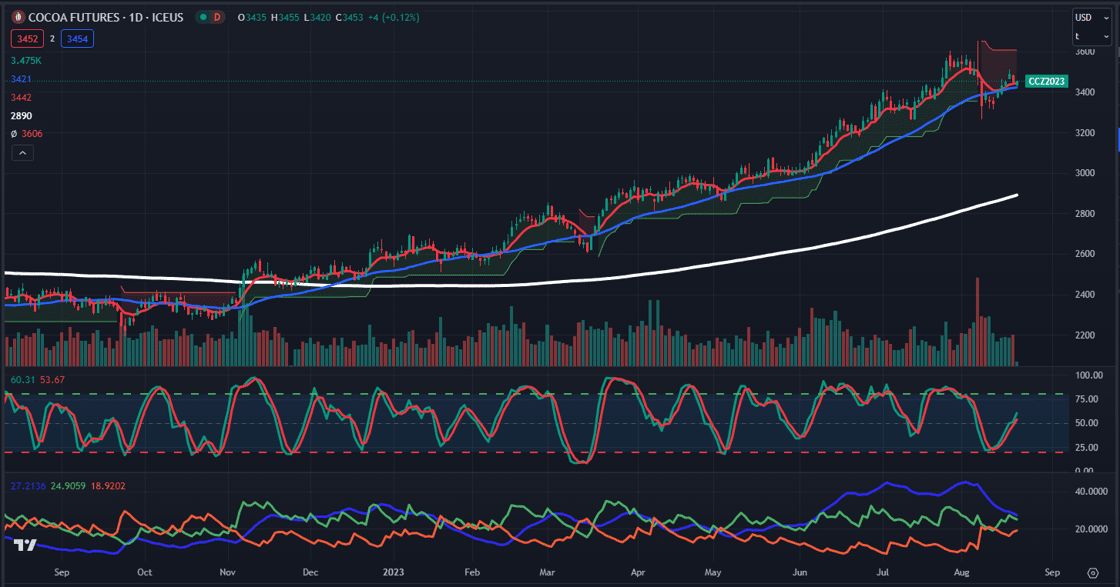Screen dimensions: 1120x587
Task: Select the stochastic value 53.67
Action: pos(52,380)
